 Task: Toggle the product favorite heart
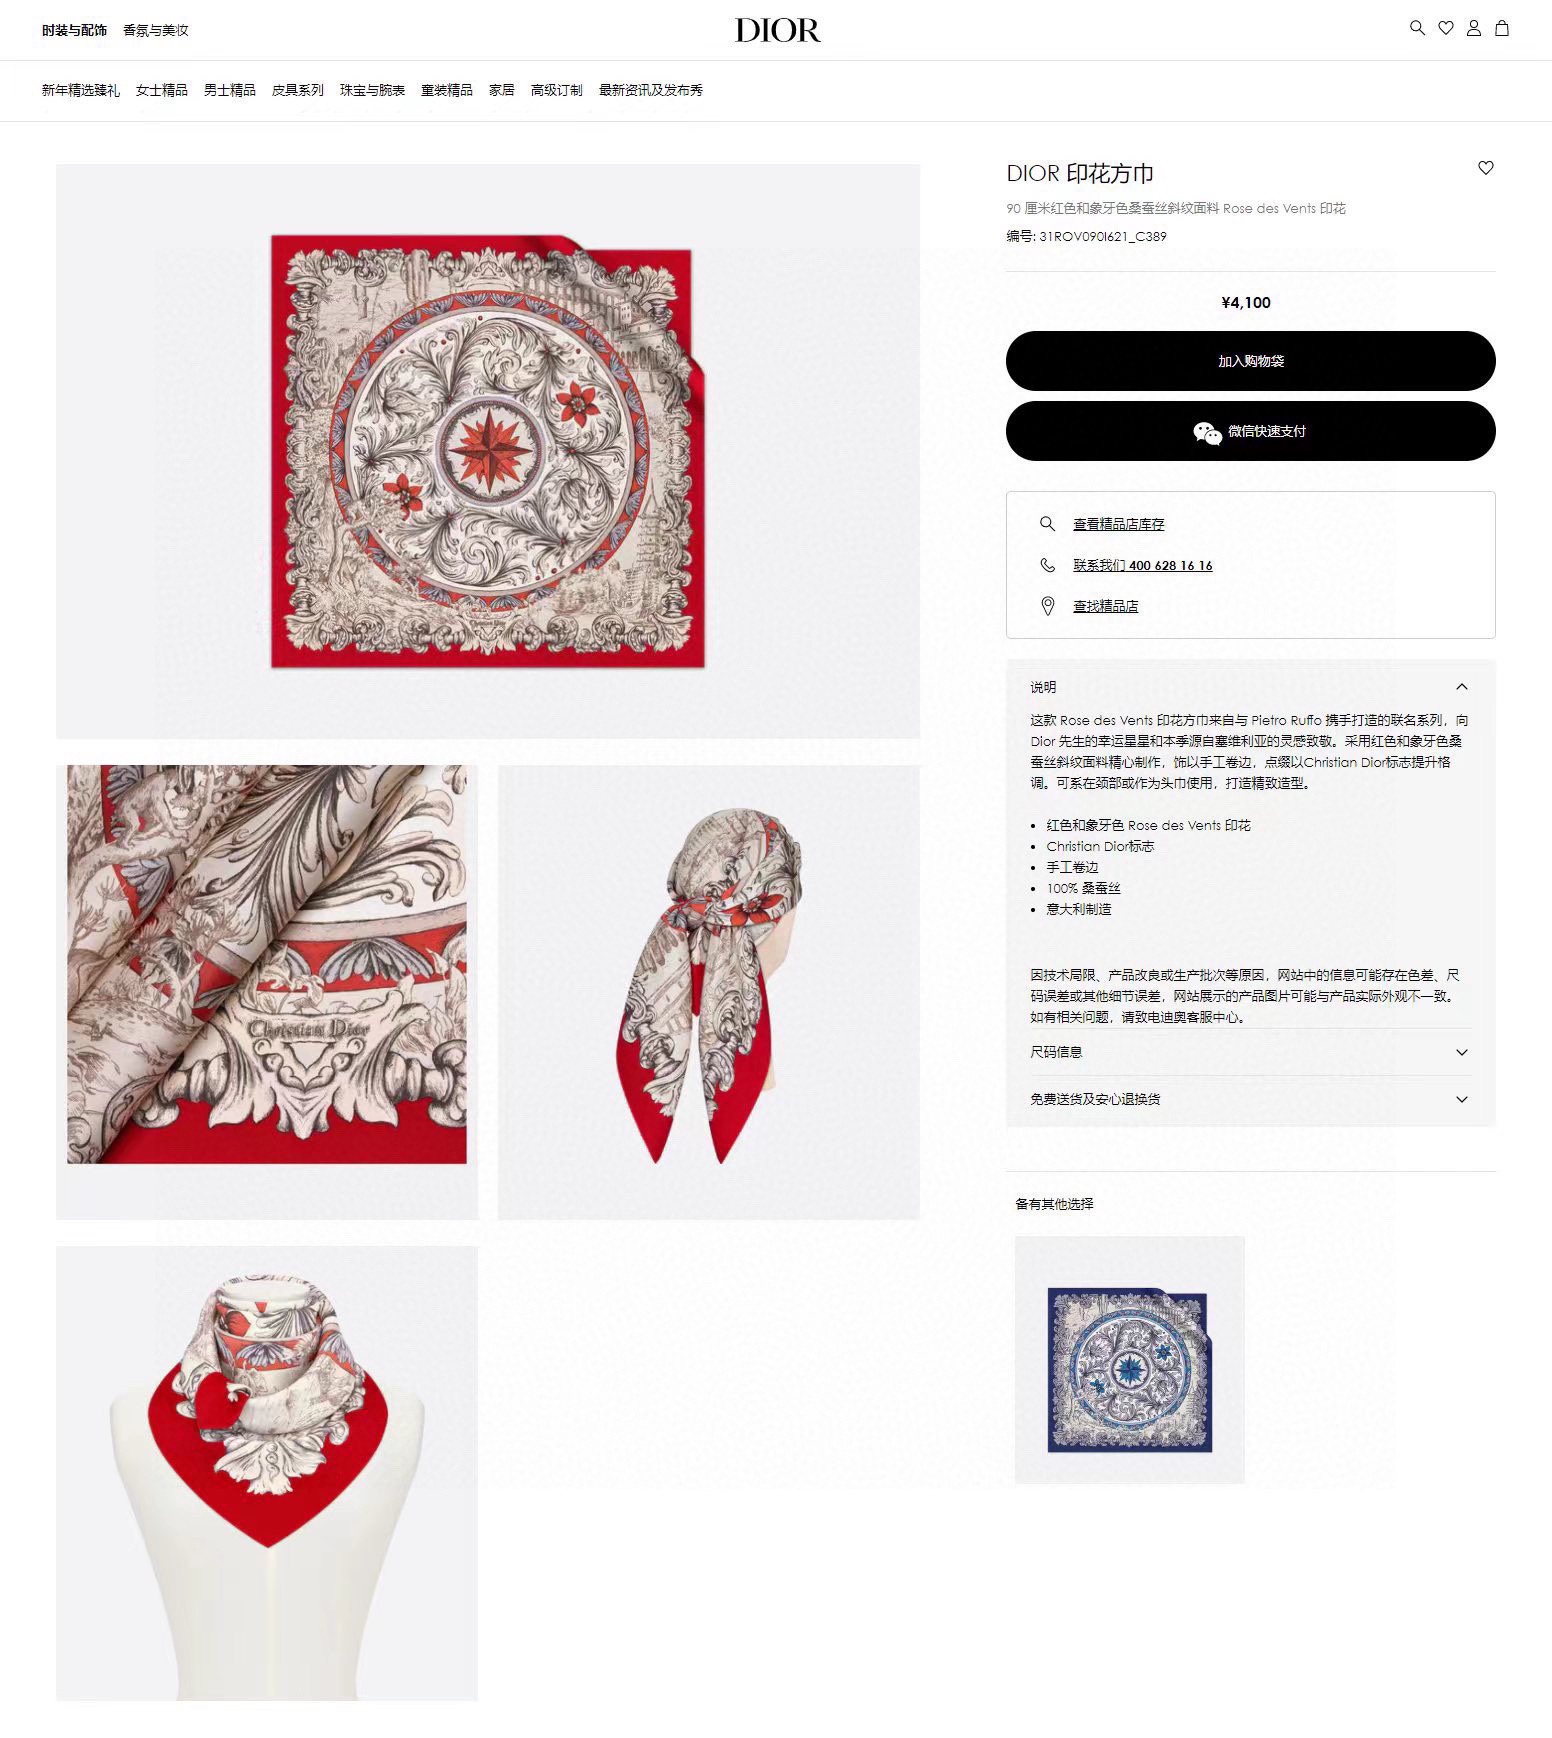[x=1485, y=168]
